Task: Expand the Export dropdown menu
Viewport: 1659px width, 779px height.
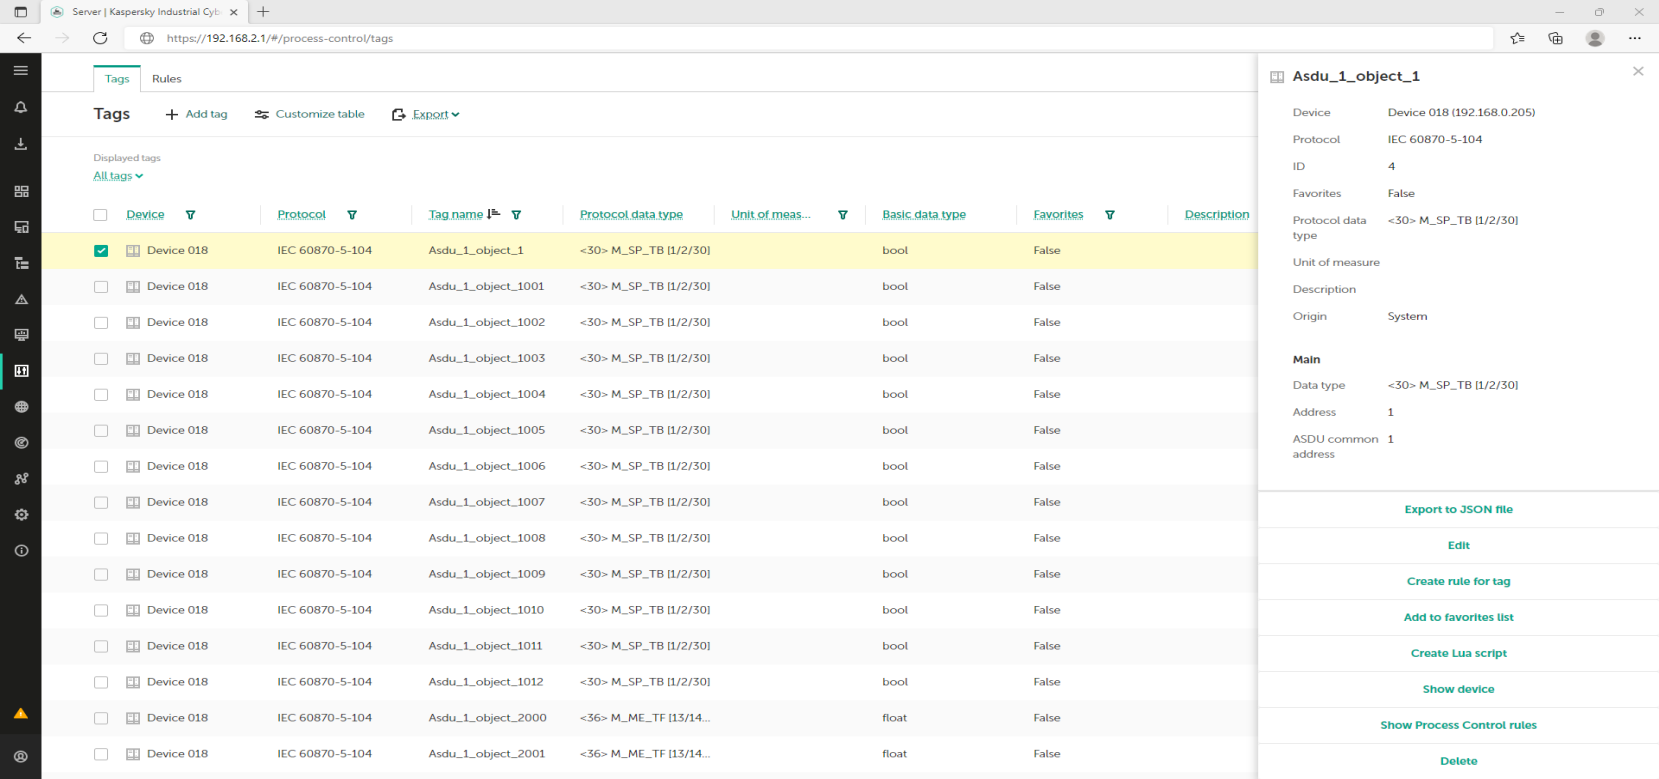Action: (x=426, y=115)
